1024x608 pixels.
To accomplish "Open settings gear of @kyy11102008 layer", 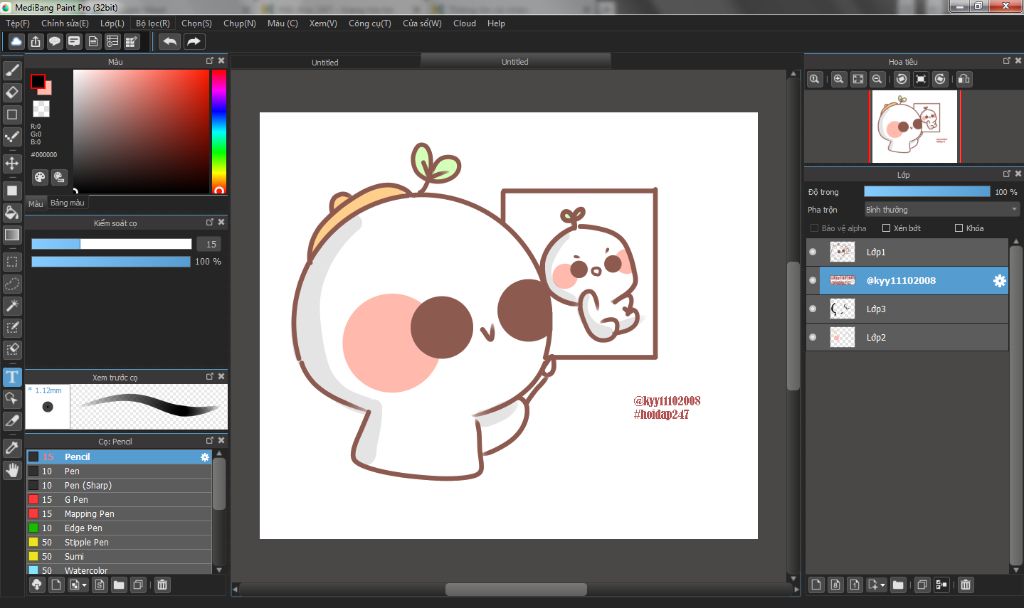I will pos(999,281).
